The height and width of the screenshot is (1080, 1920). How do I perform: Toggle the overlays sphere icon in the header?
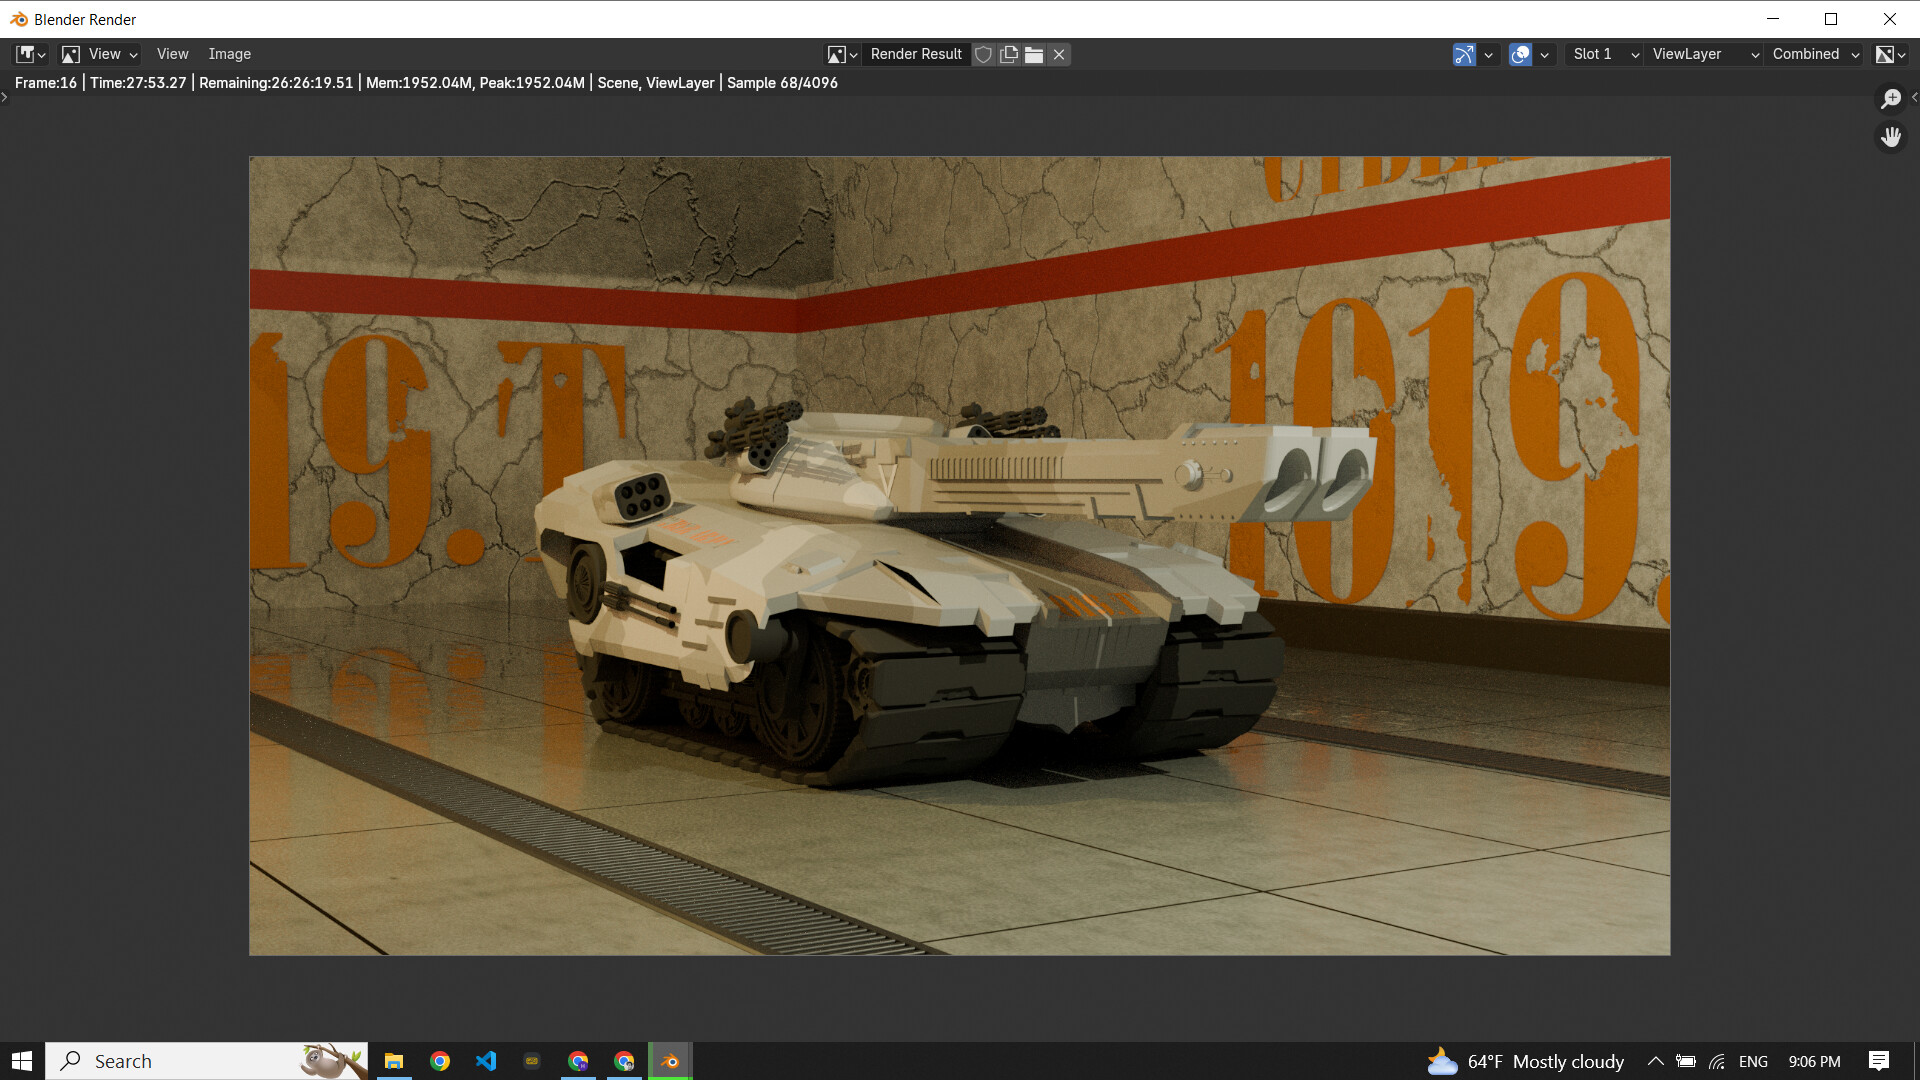(x=1521, y=54)
